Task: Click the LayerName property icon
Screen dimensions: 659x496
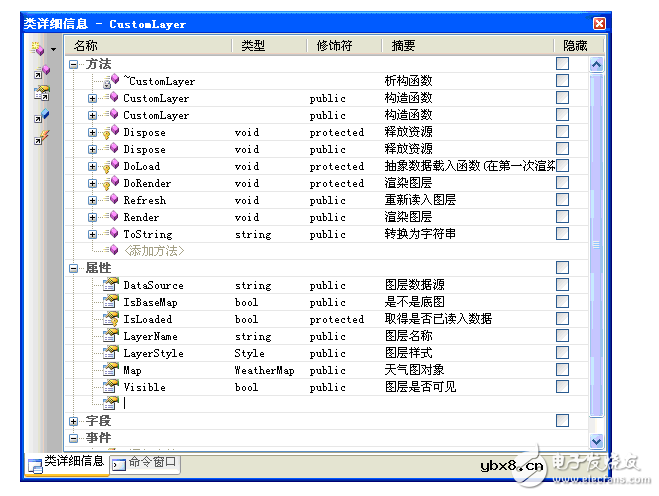Action: click(111, 335)
